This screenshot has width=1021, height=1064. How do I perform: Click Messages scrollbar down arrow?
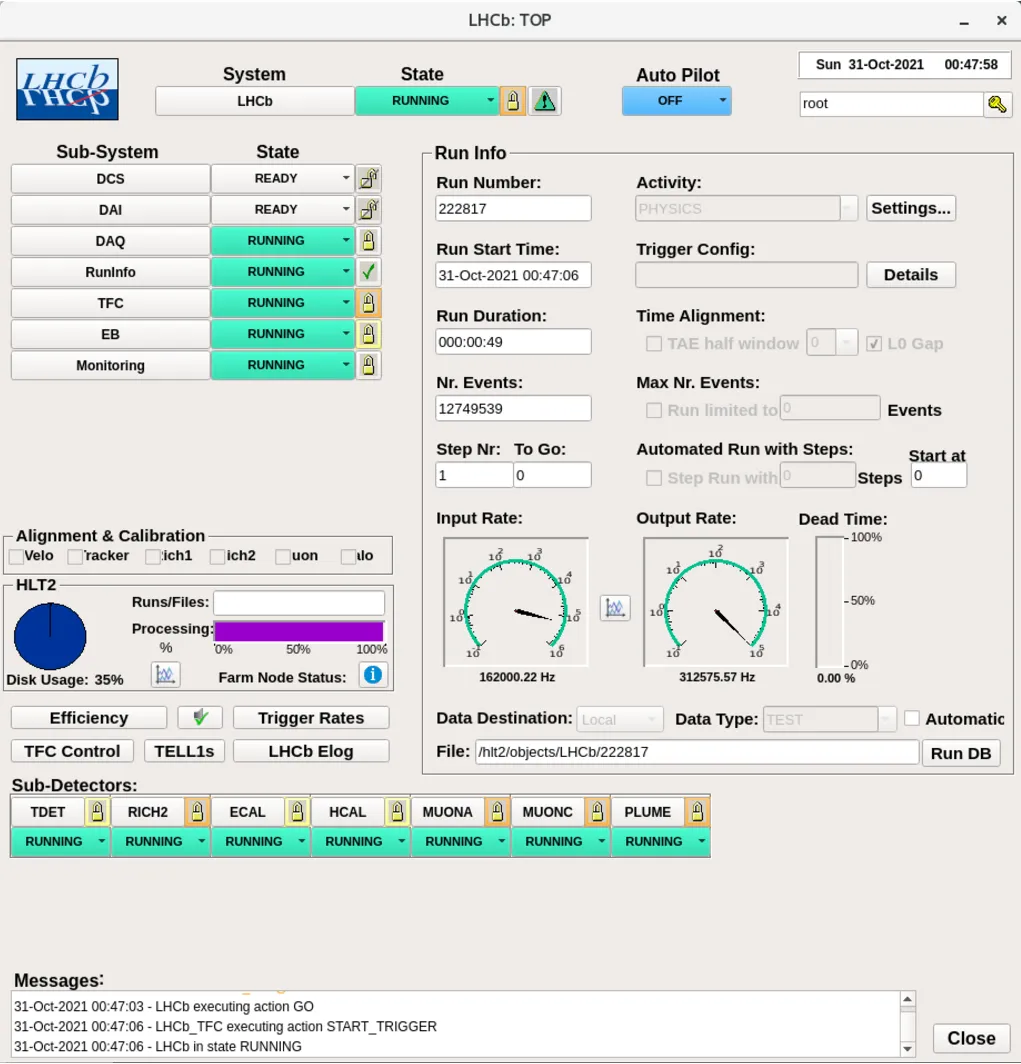click(x=908, y=1048)
